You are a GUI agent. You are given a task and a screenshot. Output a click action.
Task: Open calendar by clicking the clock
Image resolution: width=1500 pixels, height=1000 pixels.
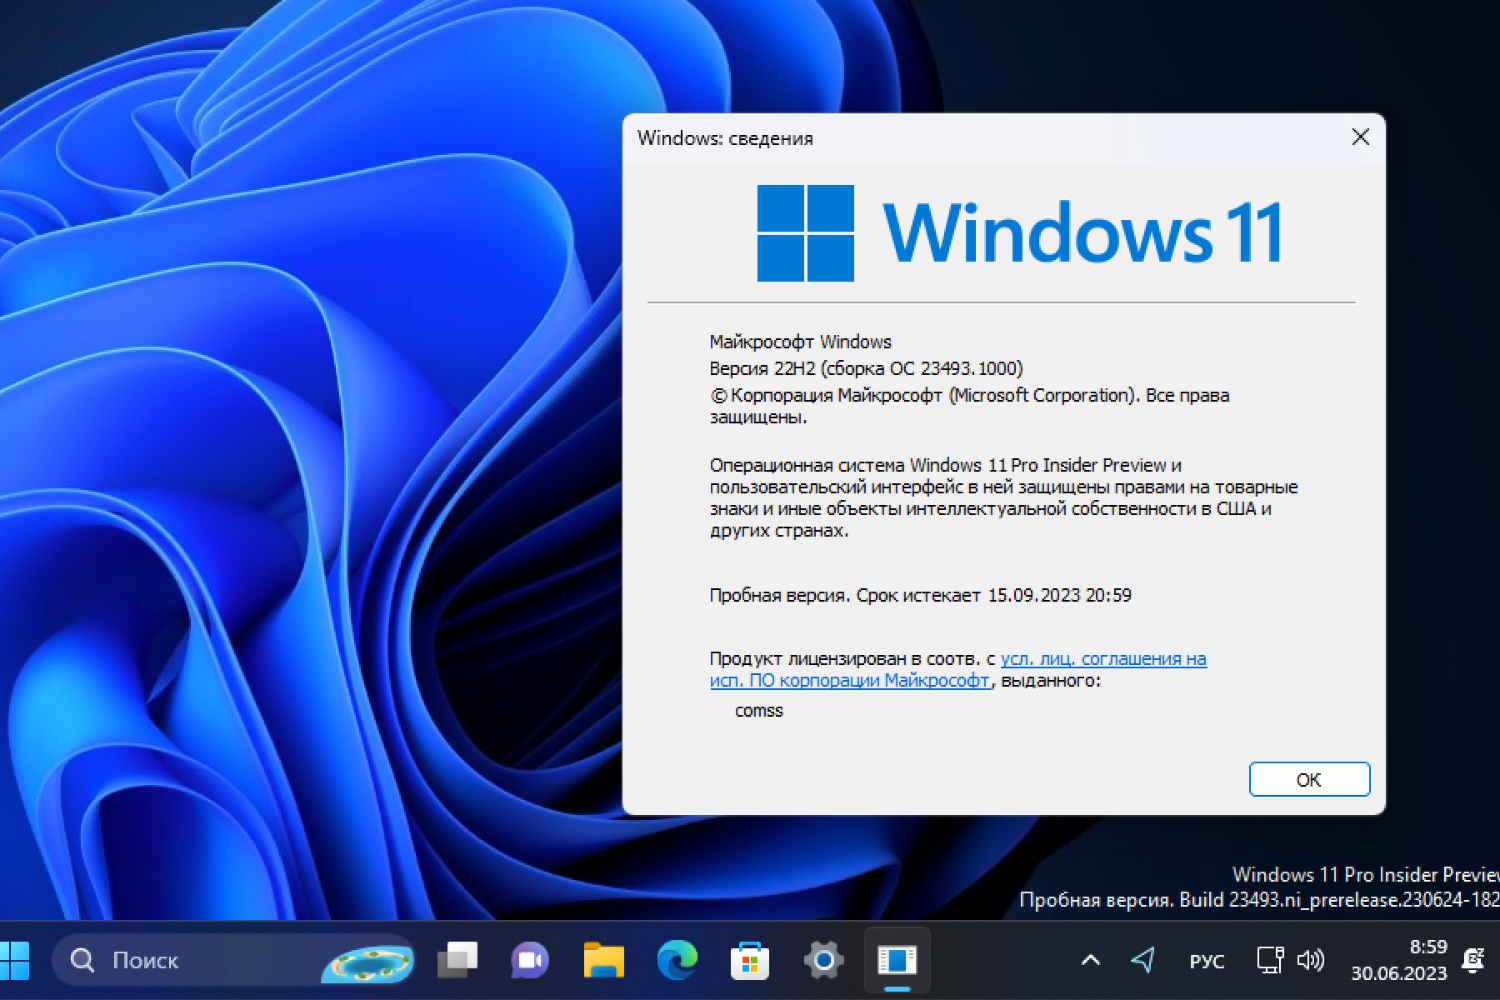point(1399,960)
